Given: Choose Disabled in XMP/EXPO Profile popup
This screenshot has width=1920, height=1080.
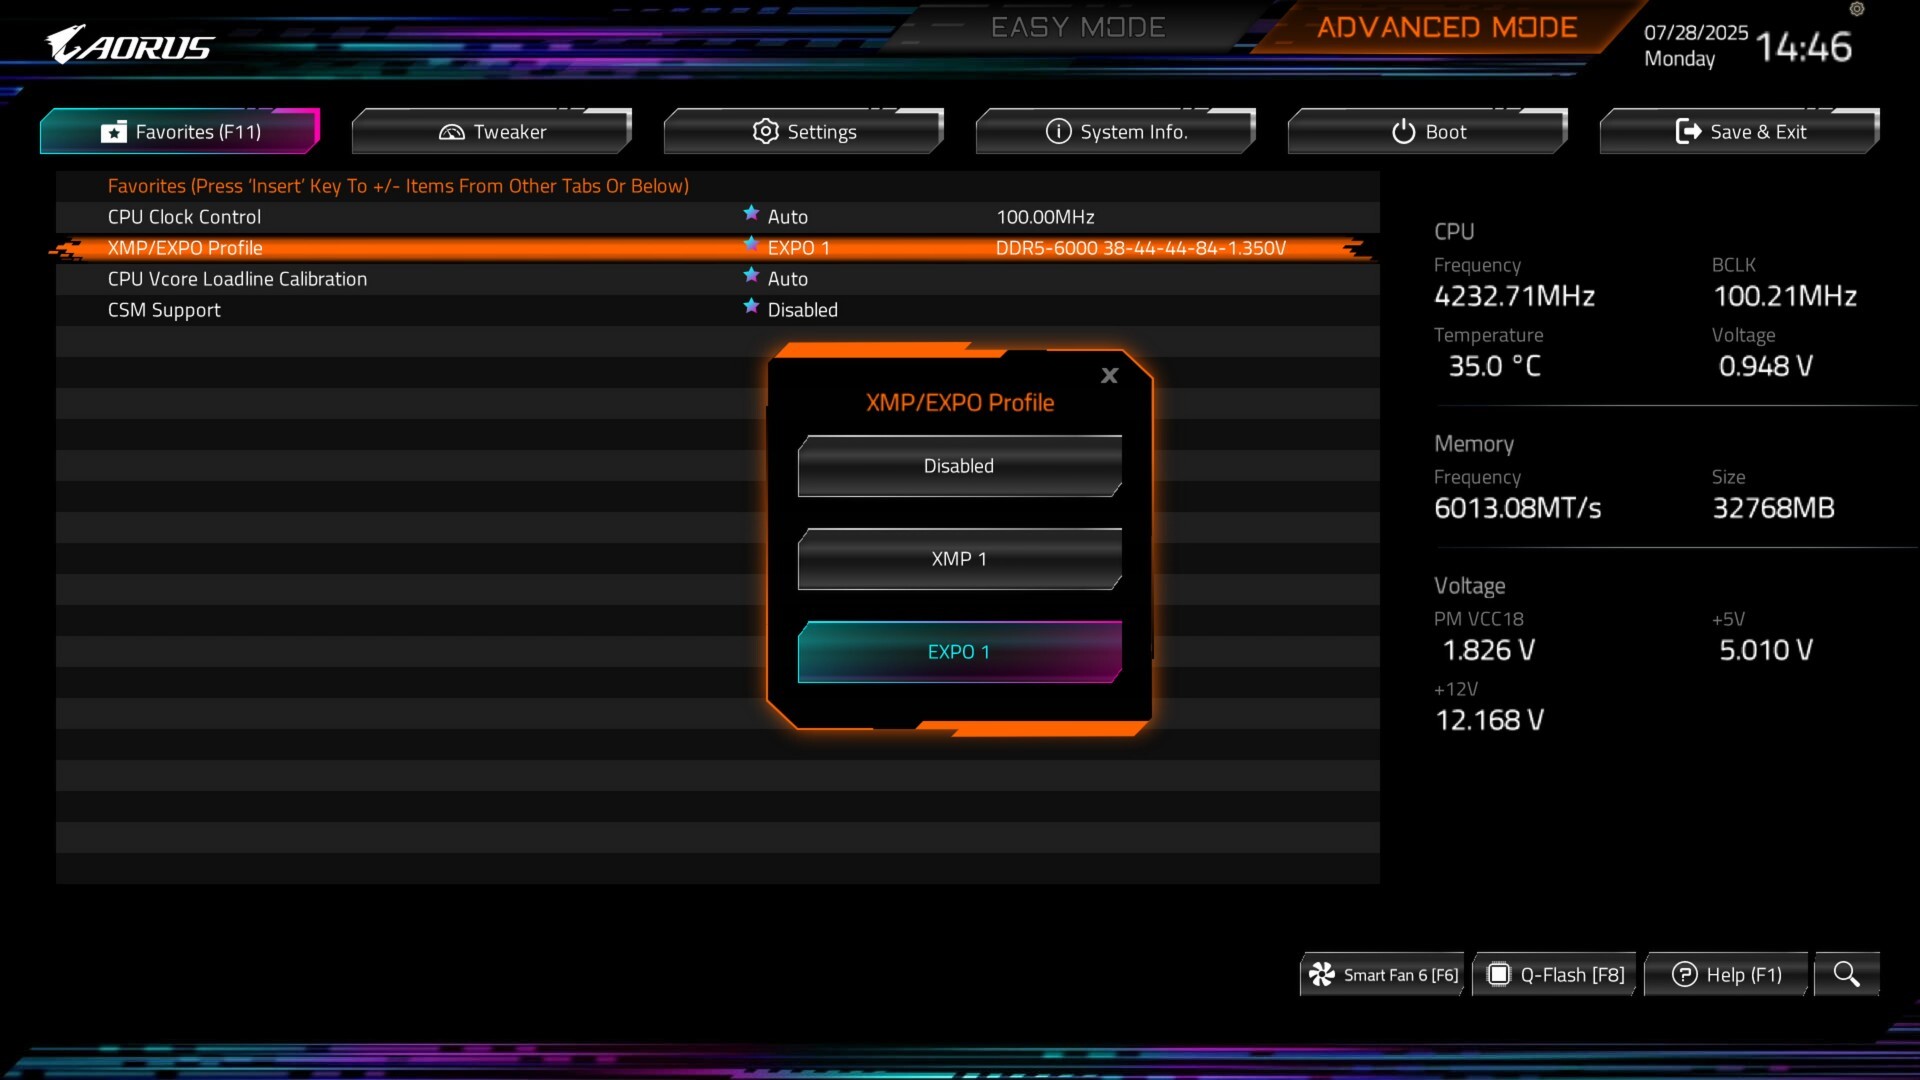Looking at the screenshot, I should (x=960, y=466).
